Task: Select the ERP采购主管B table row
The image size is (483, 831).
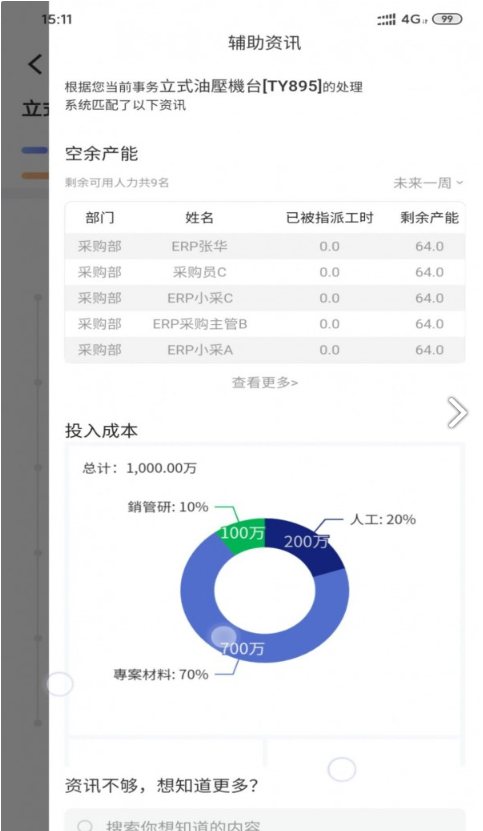Action: coord(265,324)
